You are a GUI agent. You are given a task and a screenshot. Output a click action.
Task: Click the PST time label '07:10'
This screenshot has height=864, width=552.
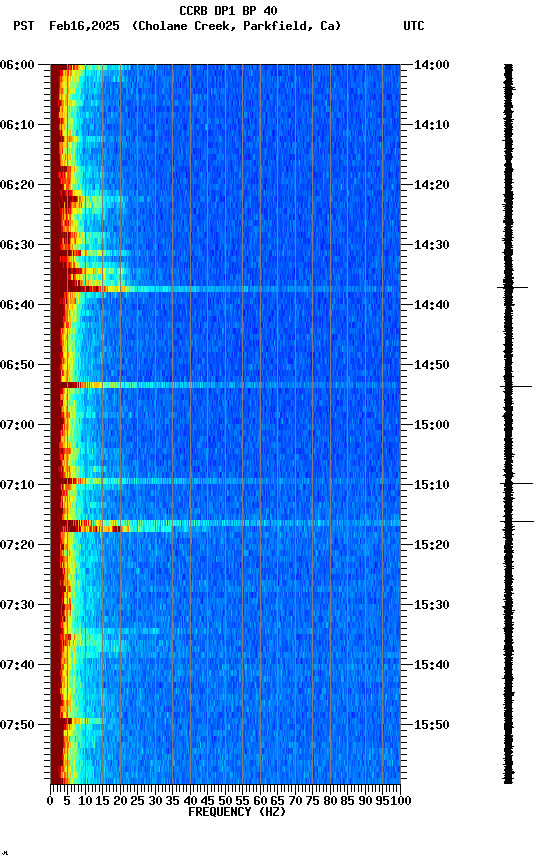[17, 485]
